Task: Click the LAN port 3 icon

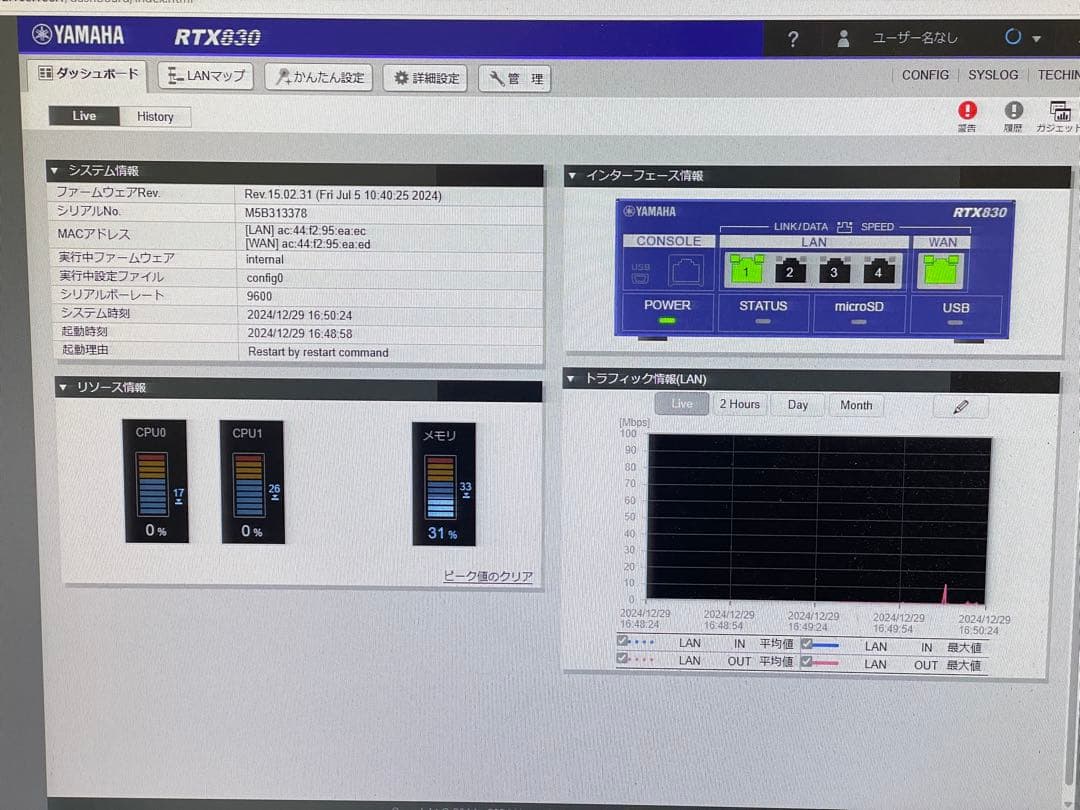Action: (834, 271)
